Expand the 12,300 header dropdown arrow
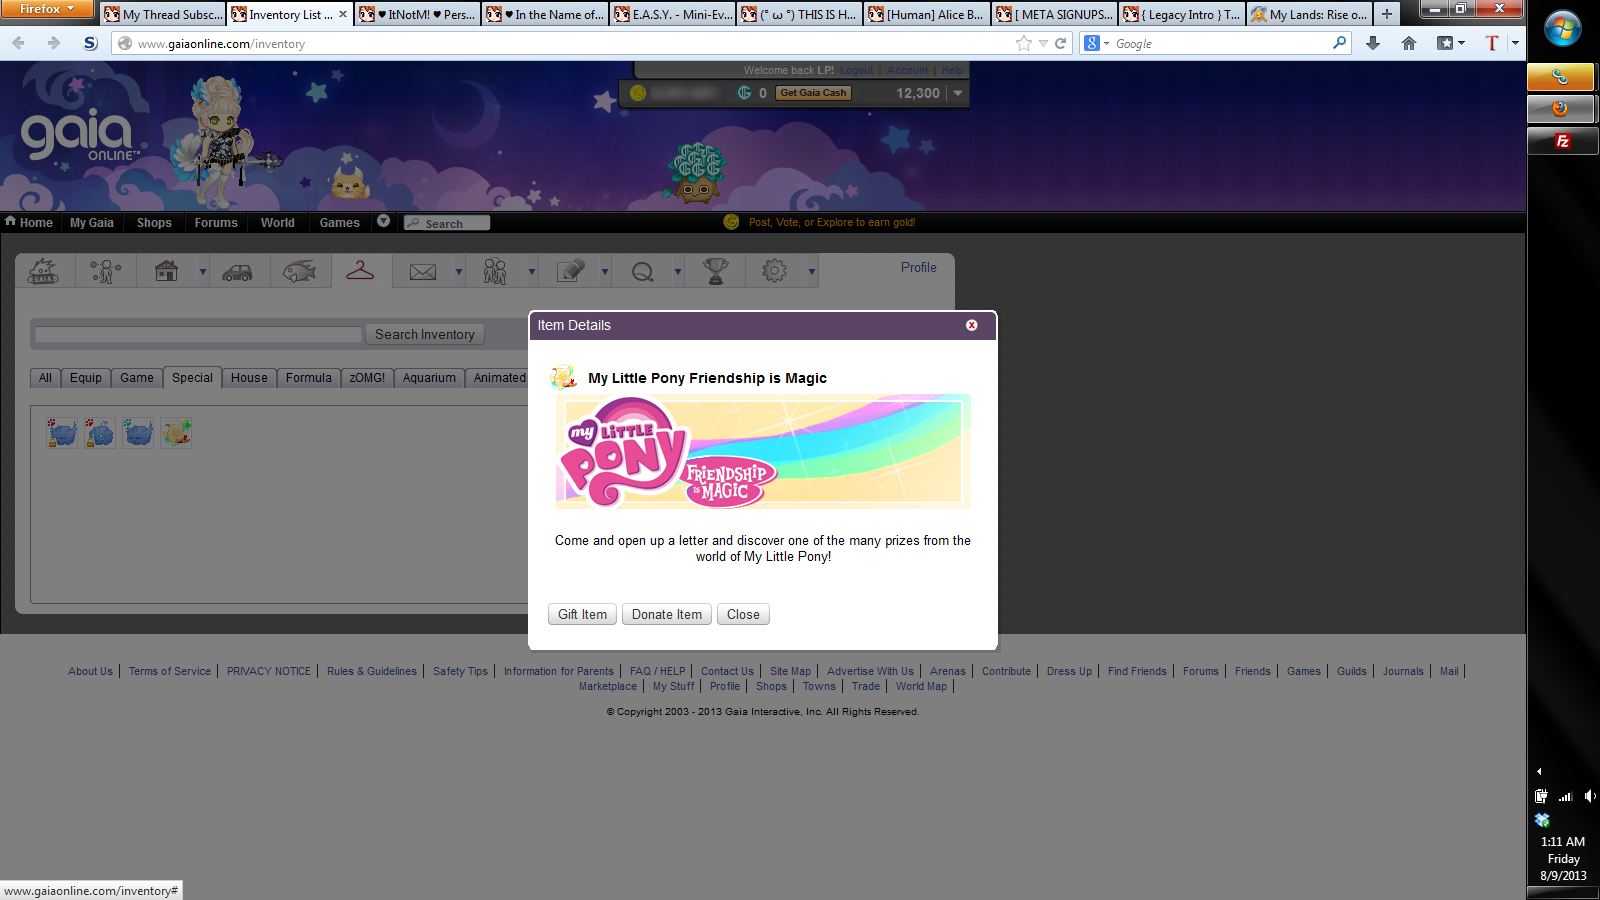 958,93
